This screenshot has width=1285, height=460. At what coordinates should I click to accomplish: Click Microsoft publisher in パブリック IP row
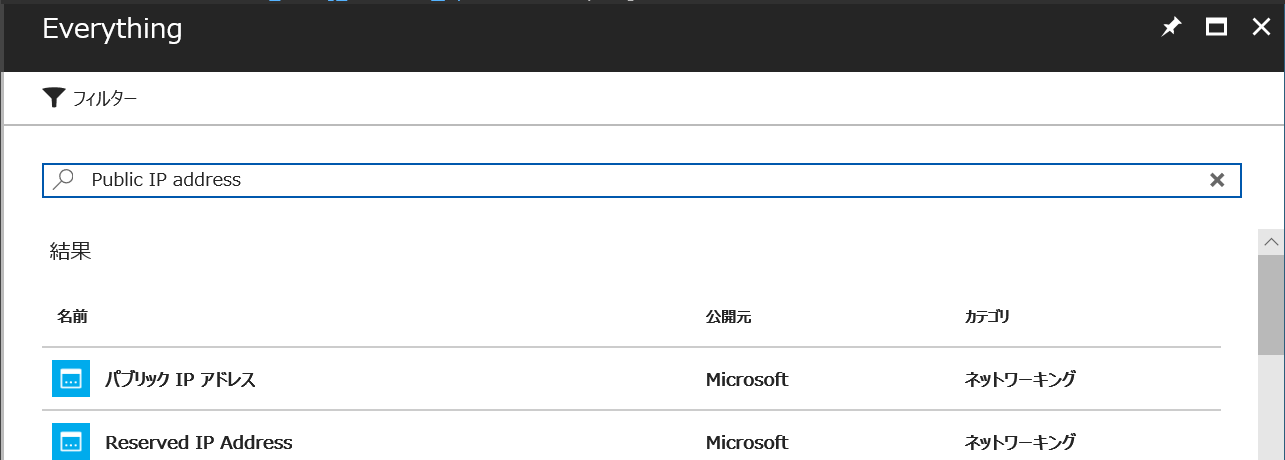(x=747, y=380)
